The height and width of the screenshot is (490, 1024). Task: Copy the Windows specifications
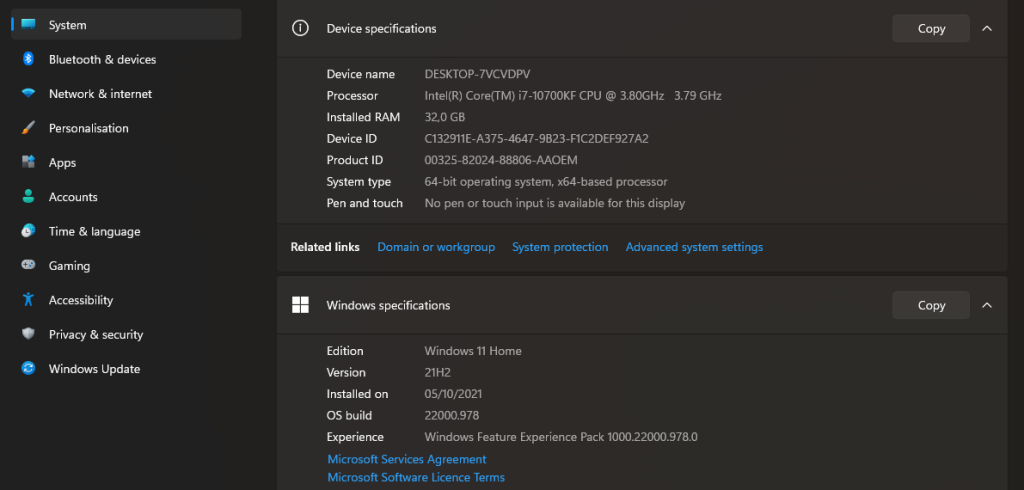click(930, 305)
